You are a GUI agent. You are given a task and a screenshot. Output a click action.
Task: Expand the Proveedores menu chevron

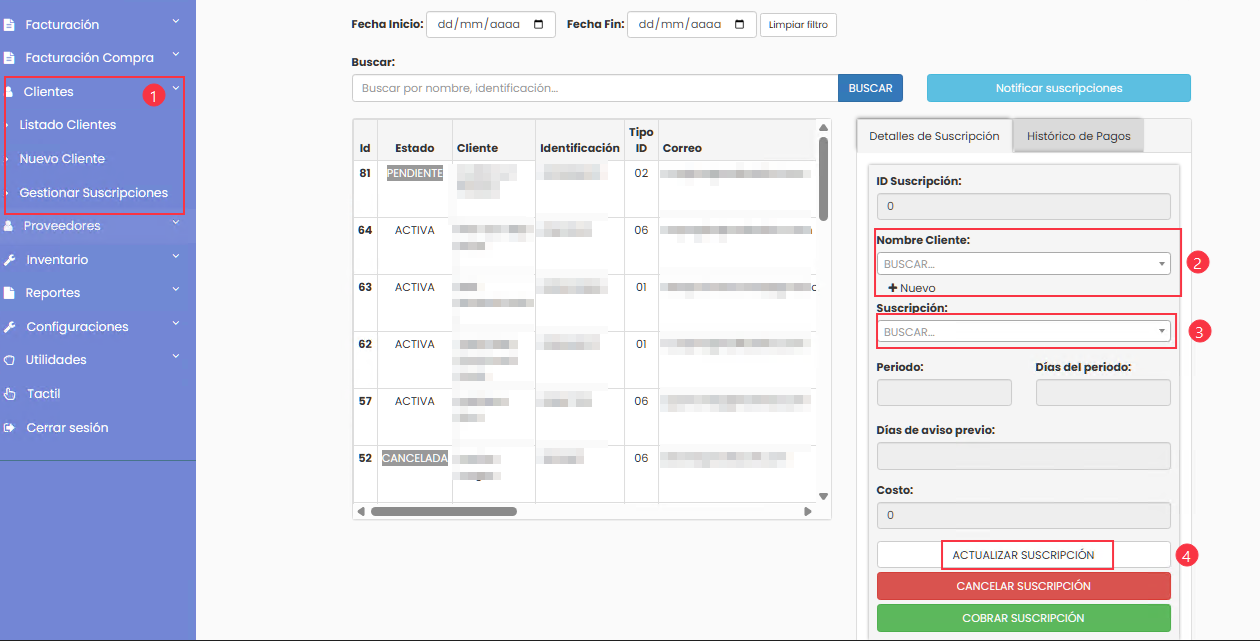[x=175, y=222]
